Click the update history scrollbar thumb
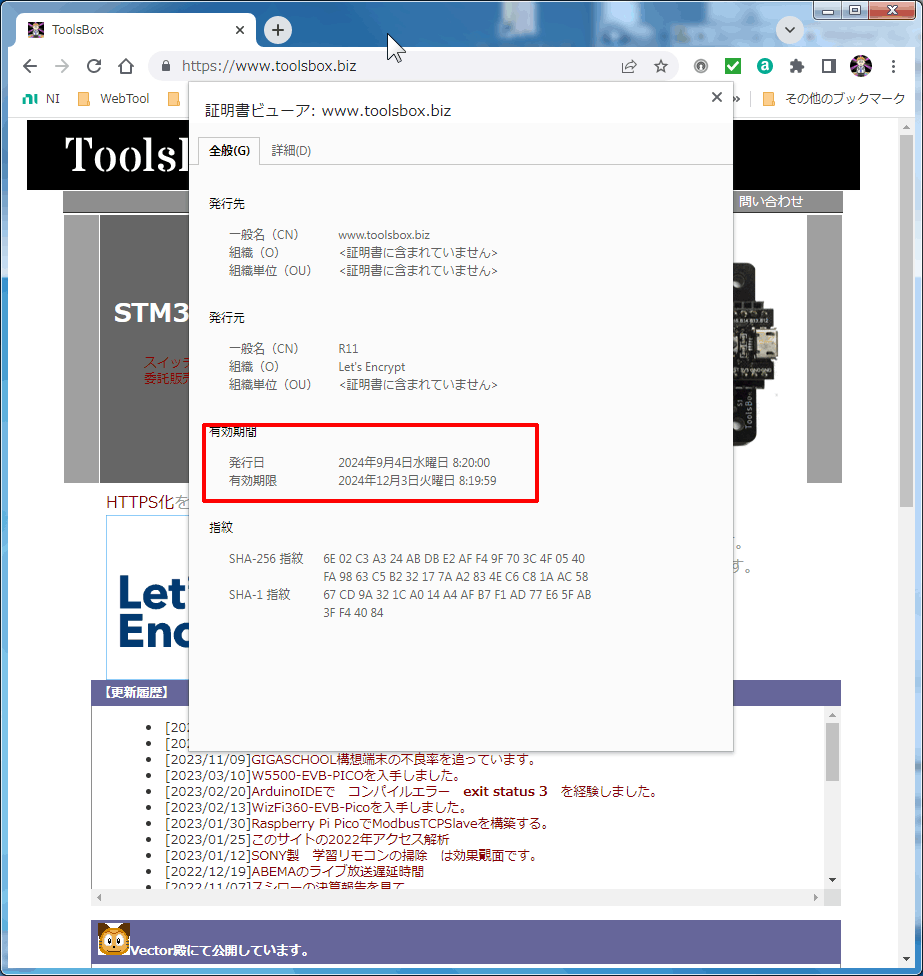 click(x=832, y=751)
